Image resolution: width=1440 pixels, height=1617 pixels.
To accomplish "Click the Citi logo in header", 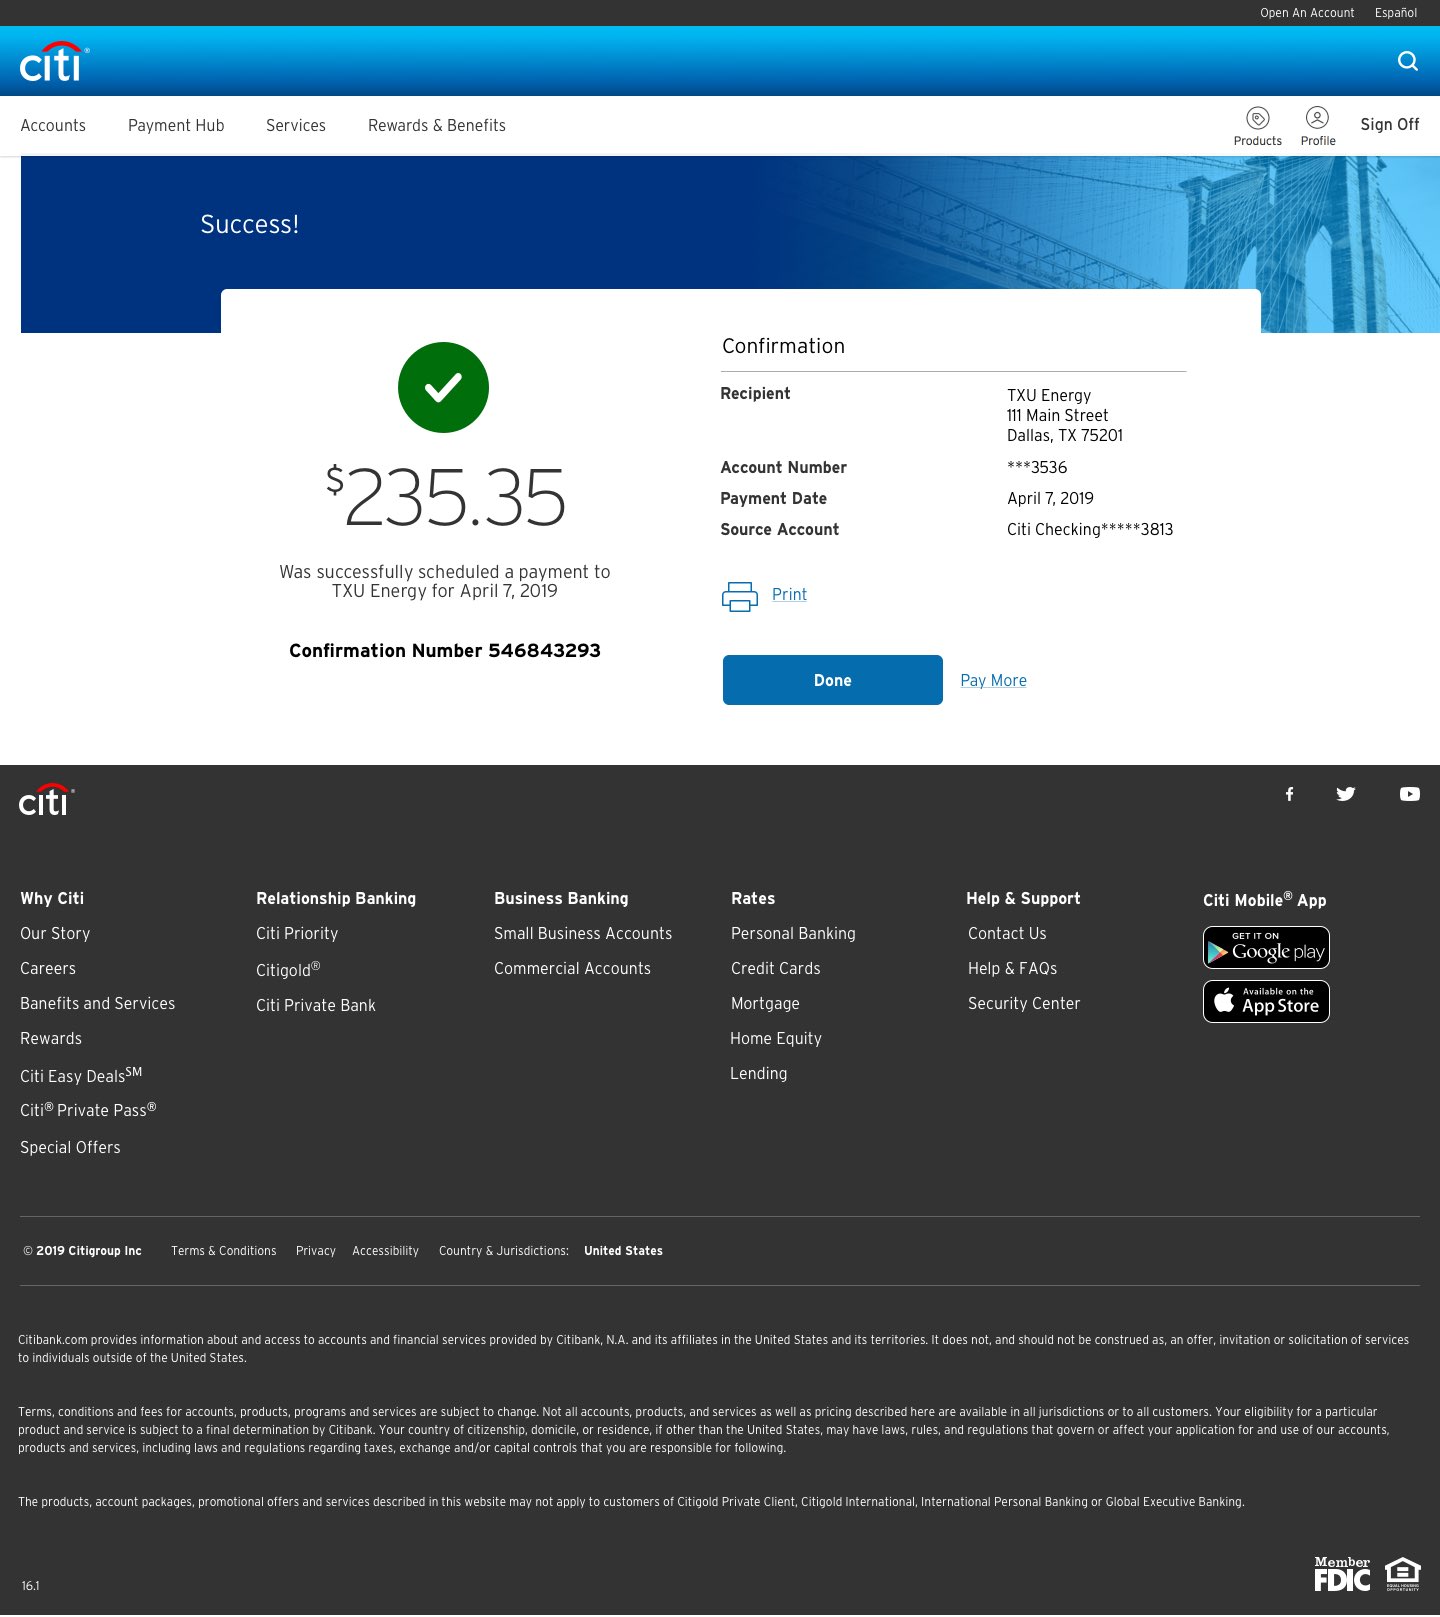I will [x=54, y=62].
